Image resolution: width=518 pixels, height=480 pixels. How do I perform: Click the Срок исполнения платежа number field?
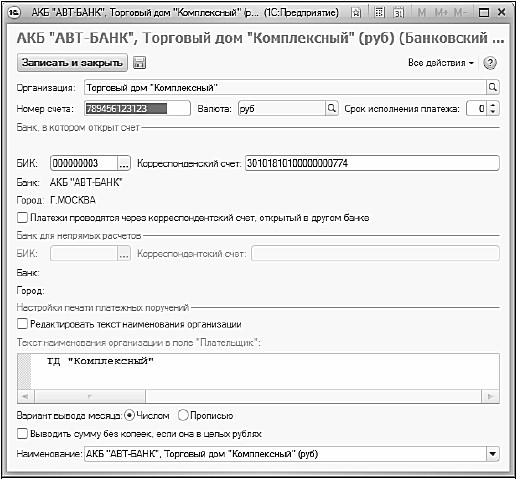(x=477, y=109)
